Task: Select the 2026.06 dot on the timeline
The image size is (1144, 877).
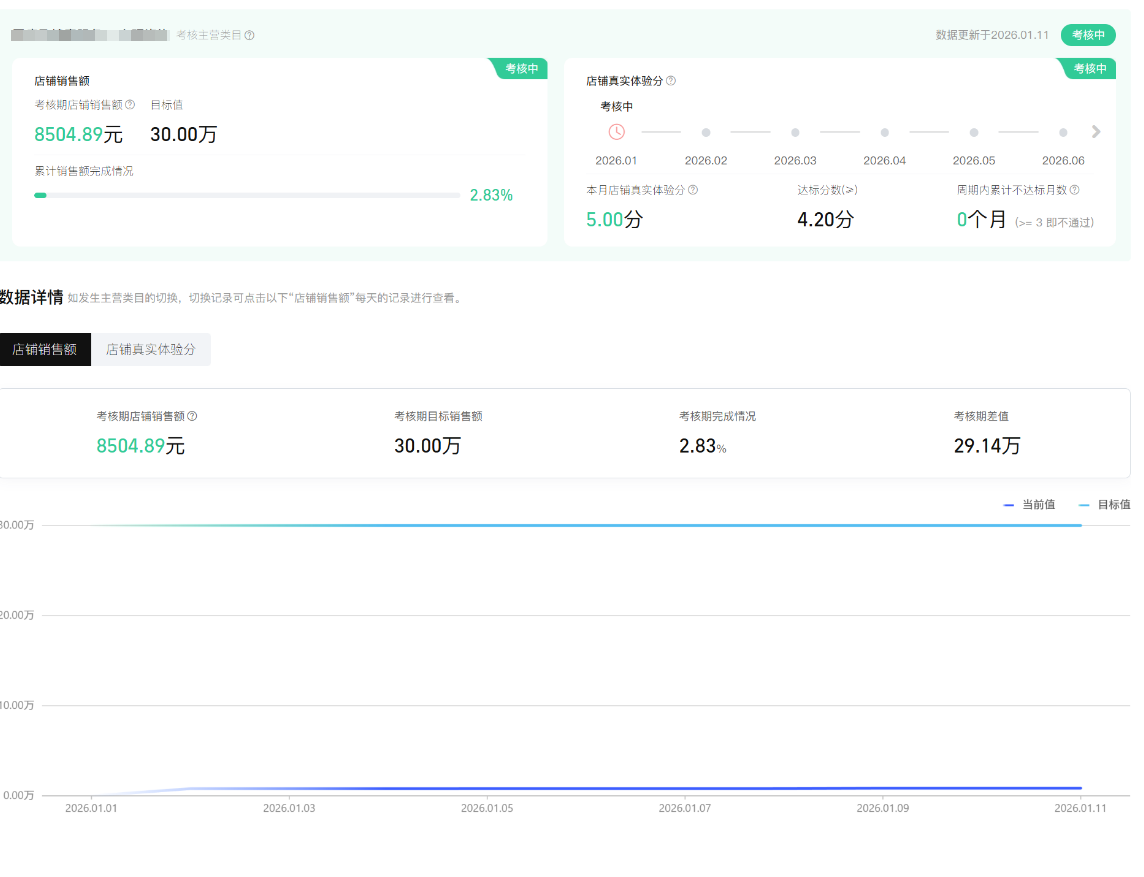Action: point(1063,132)
